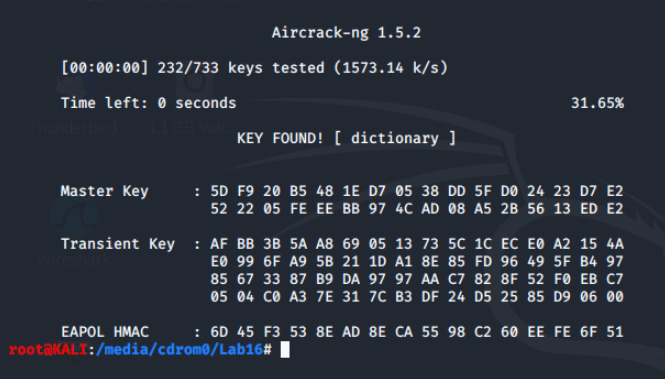Viewport: 665px width, 379px height.
Task: Click first Transient Key byte AF
Action: pyautogui.click(x=219, y=244)
